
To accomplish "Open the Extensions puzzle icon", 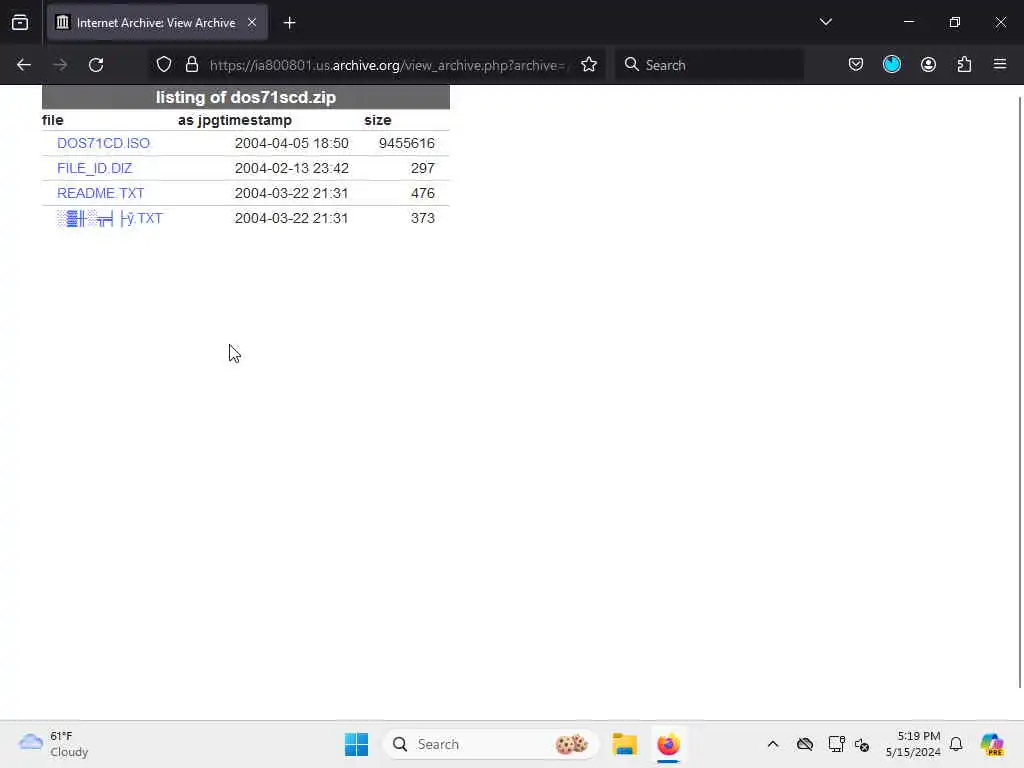I will 964,65.
